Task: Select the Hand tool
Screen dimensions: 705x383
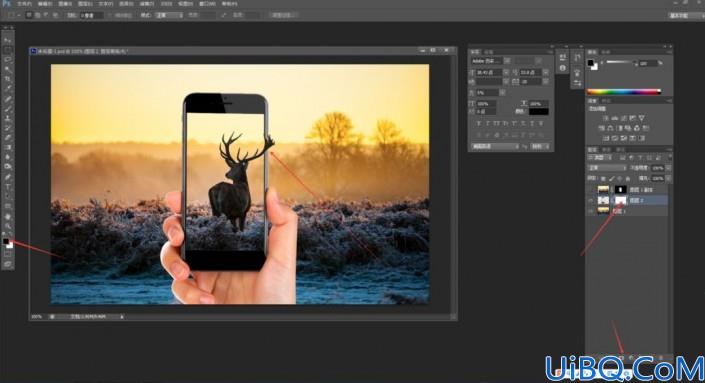Action: (x=8, y=216)
